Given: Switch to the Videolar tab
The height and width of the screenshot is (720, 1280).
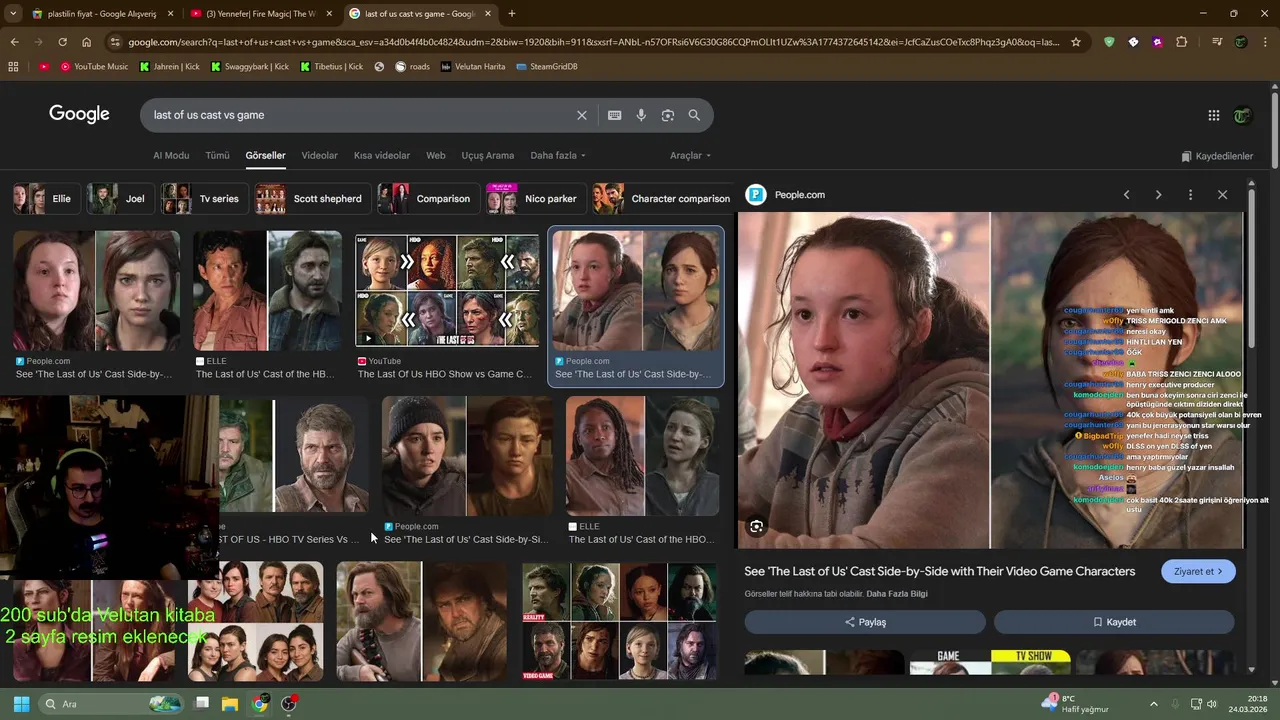Looking at the screenshot, I should (x=320, y=156).
